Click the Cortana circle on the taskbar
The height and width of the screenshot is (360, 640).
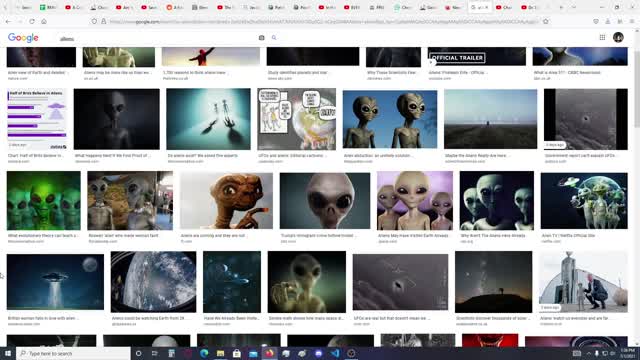[138, 353]
